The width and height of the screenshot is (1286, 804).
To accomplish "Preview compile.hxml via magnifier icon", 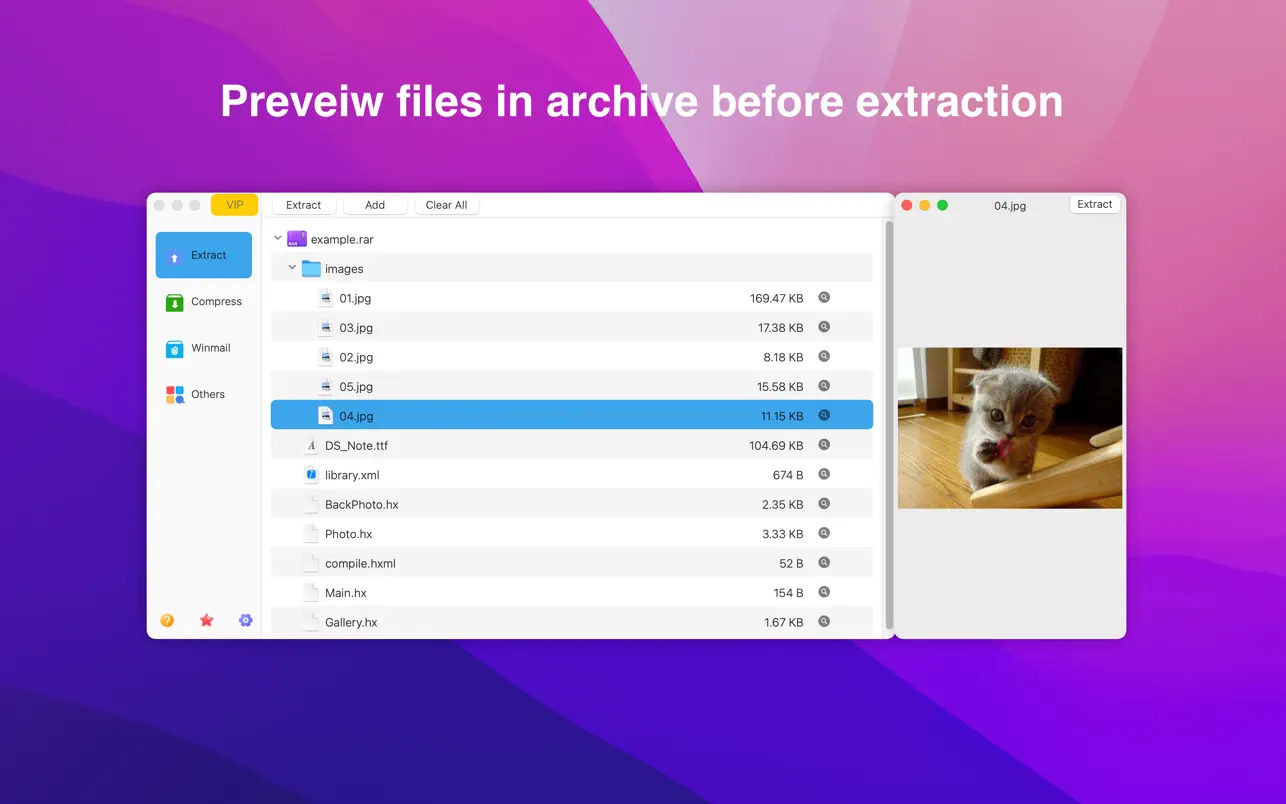I will coord(824,563).
